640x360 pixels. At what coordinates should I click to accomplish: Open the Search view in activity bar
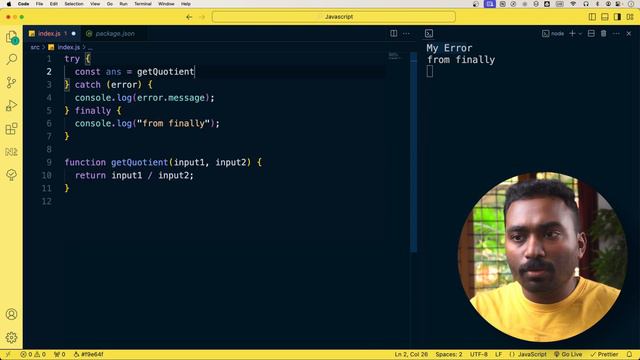click(x=11, y=60)
